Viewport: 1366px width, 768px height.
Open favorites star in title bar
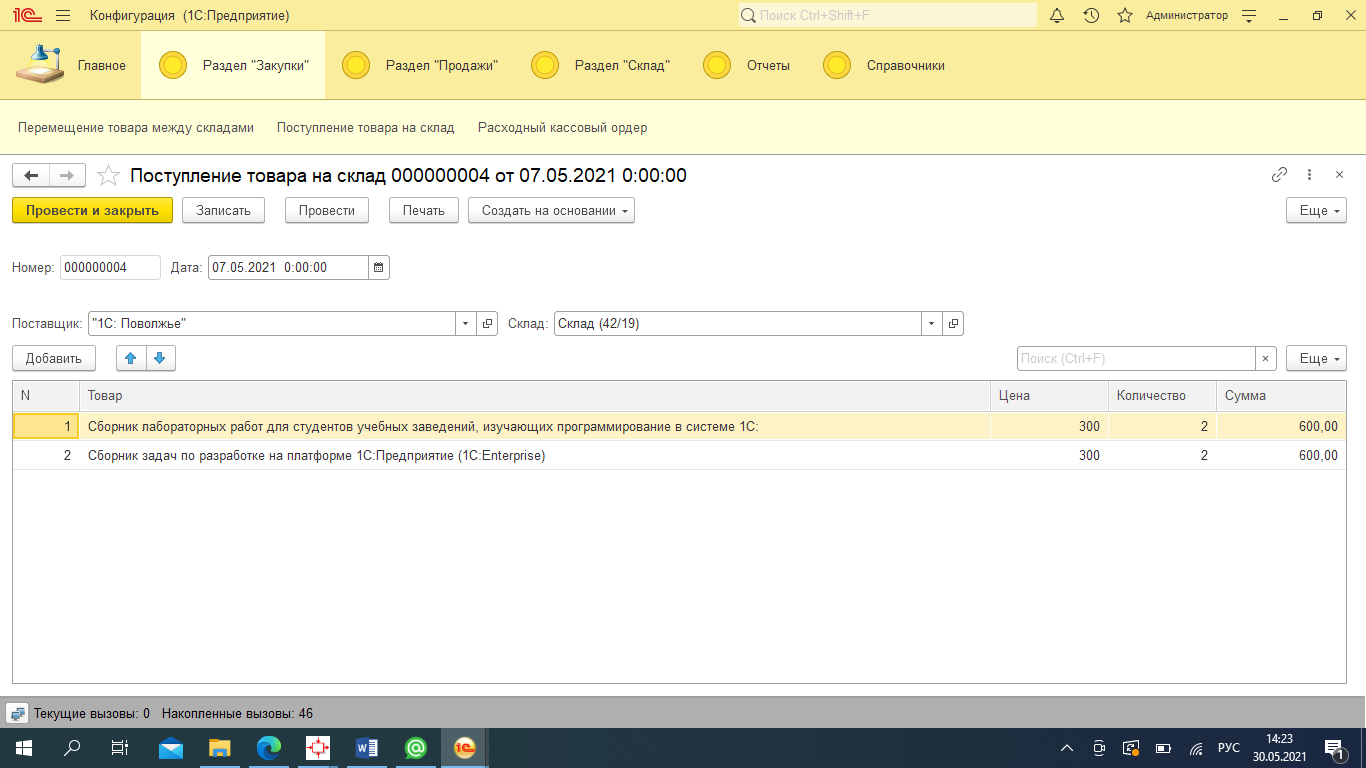click(x=1125, y=16)
